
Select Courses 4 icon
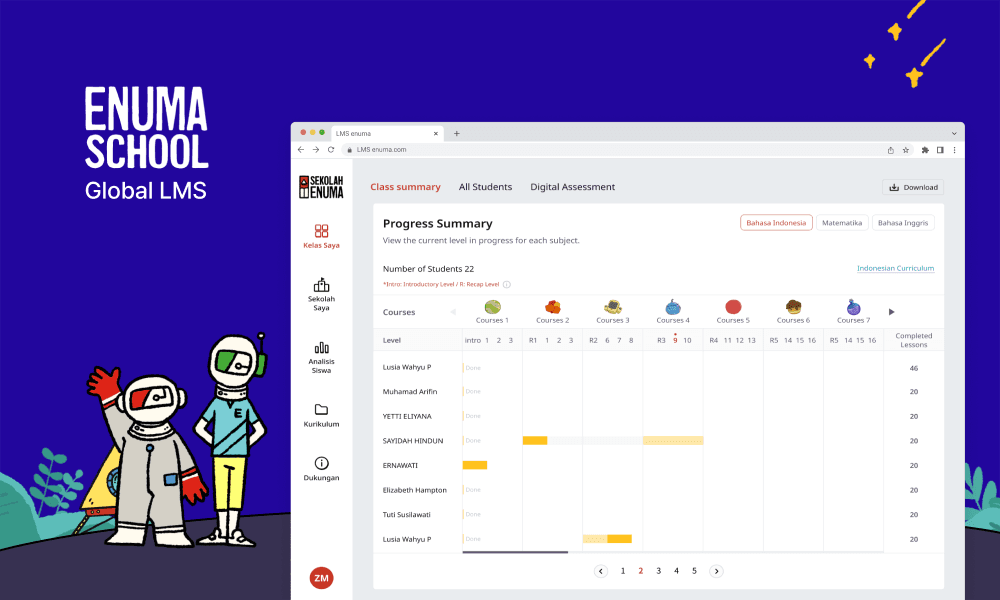click(673, 307)
